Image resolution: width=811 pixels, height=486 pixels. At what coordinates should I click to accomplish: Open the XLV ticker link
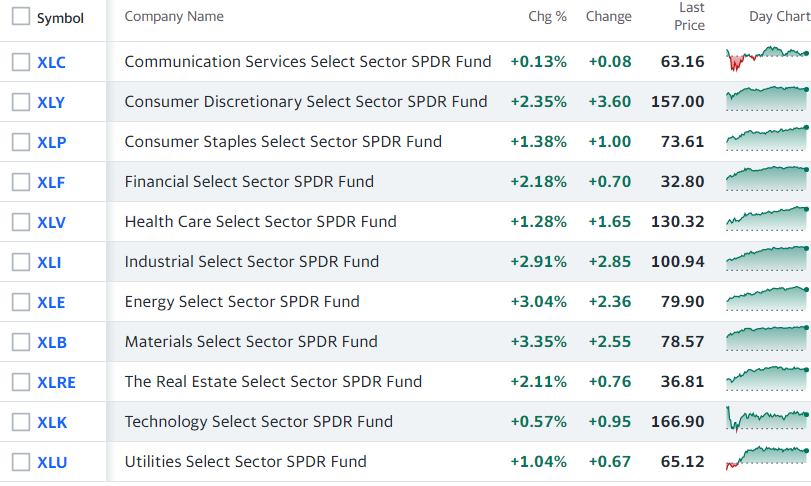point(51,222)
